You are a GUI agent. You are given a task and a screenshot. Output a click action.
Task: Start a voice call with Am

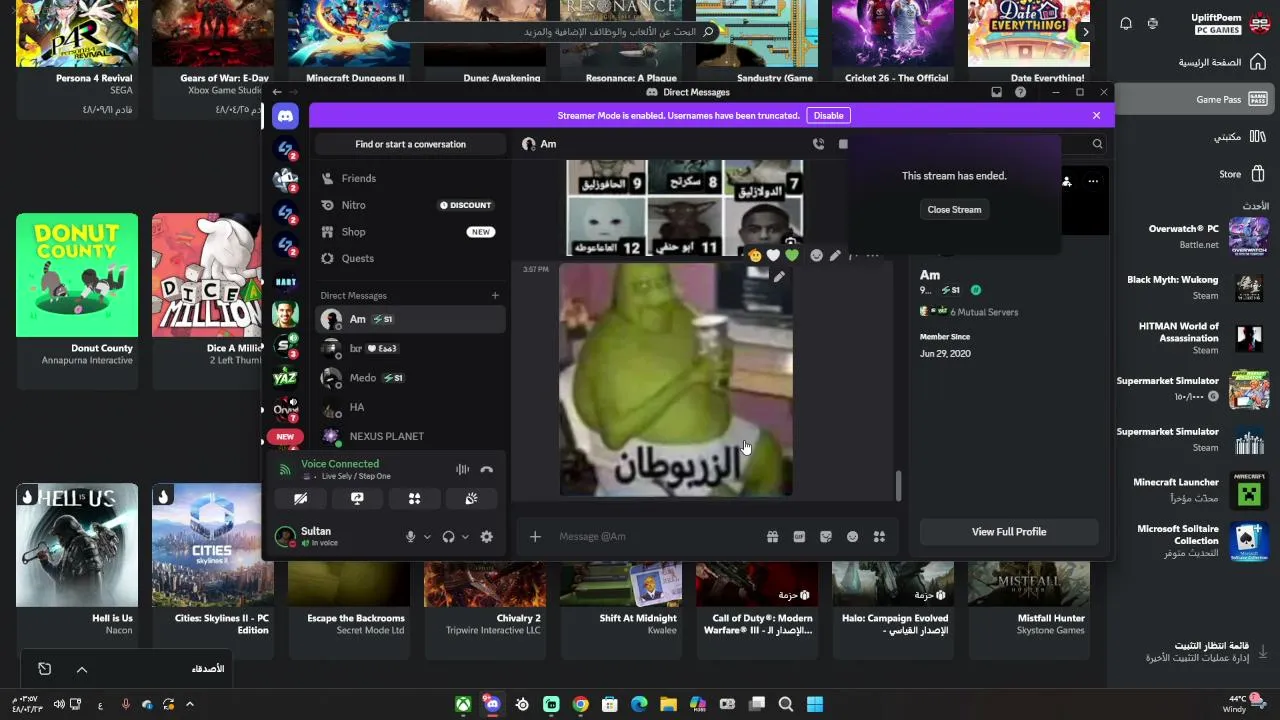(x=818, y=144)
